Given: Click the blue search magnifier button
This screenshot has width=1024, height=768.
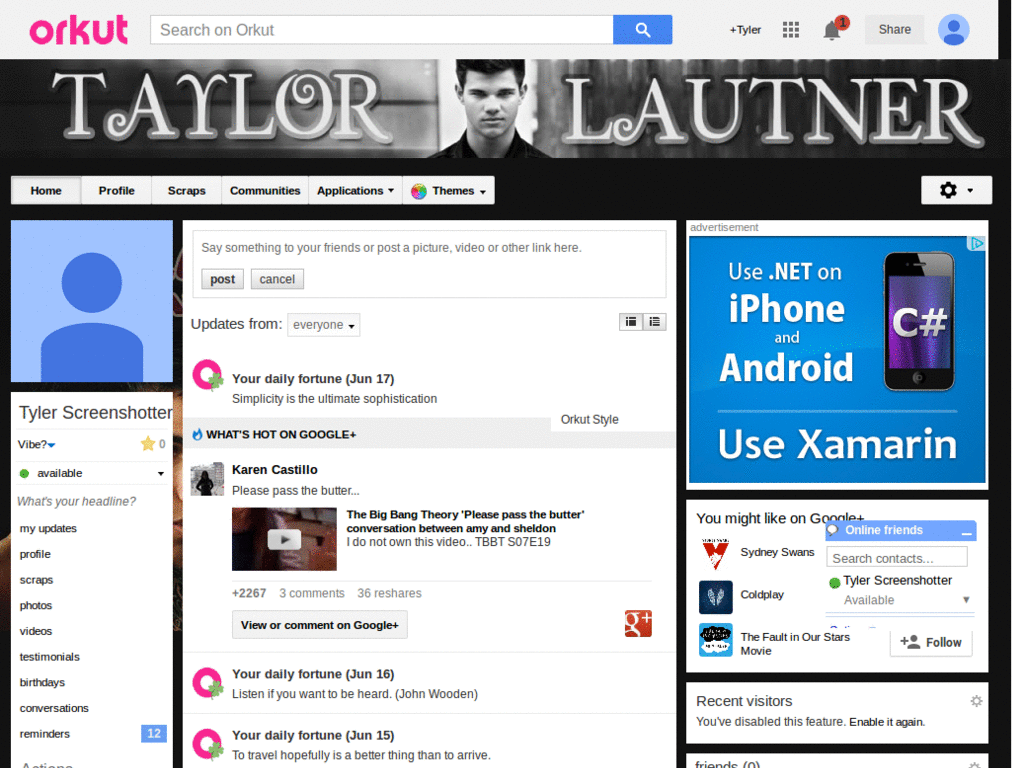Looking at the screenshot, I should 642,30.
